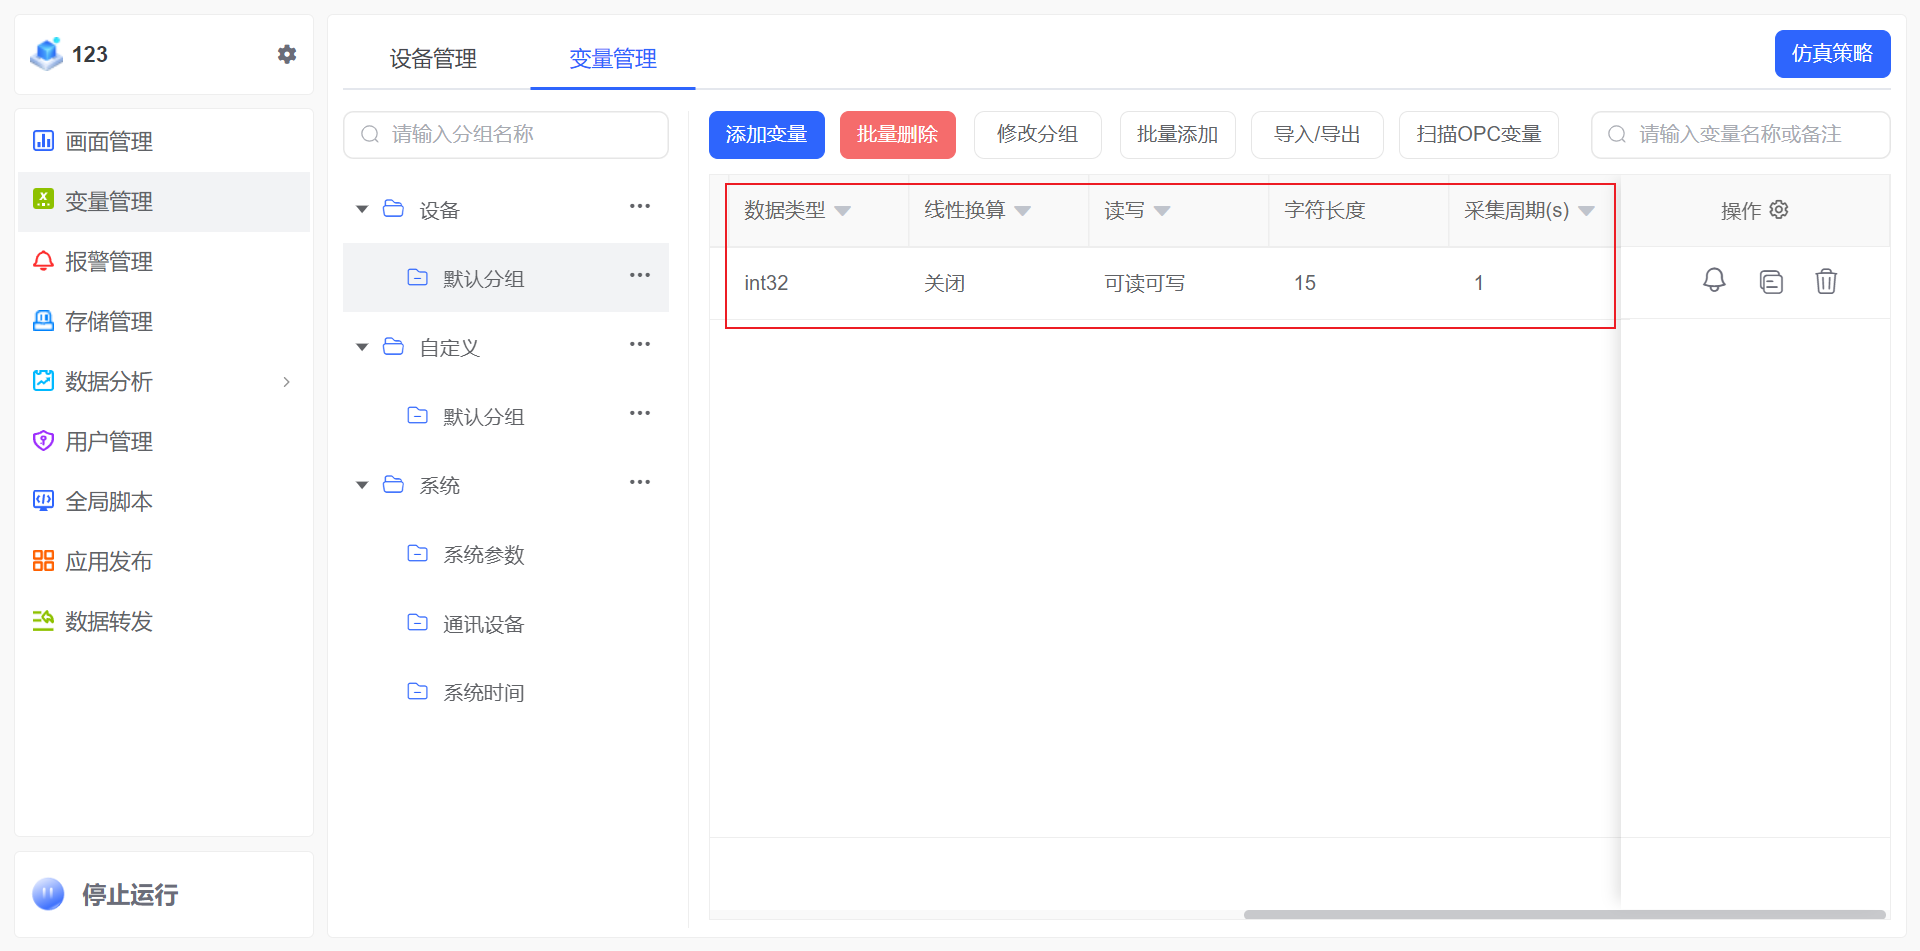The image size is (1920, 951).
Task: Open the 读写 column filter dropdown
Action: click(1162, 211)
